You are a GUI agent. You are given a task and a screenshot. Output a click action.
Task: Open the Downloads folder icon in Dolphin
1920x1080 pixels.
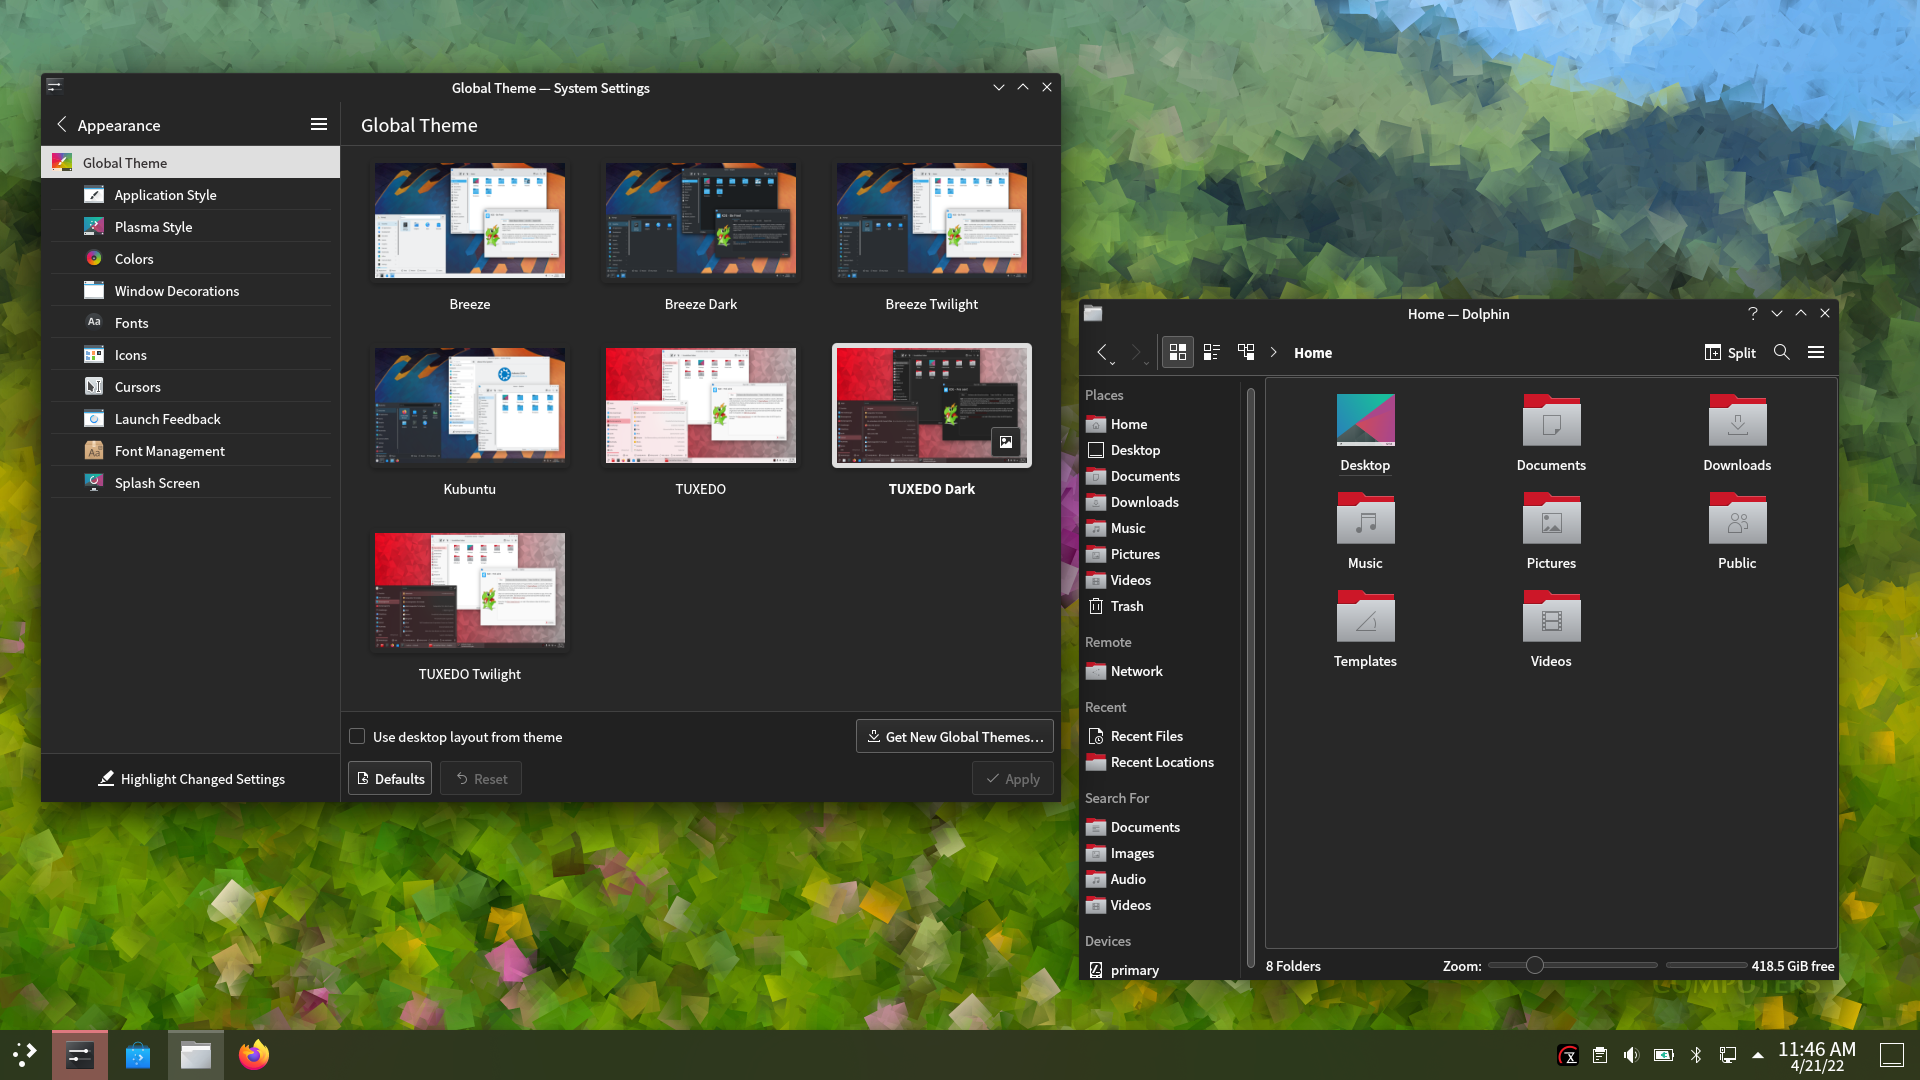[1737, 420]
